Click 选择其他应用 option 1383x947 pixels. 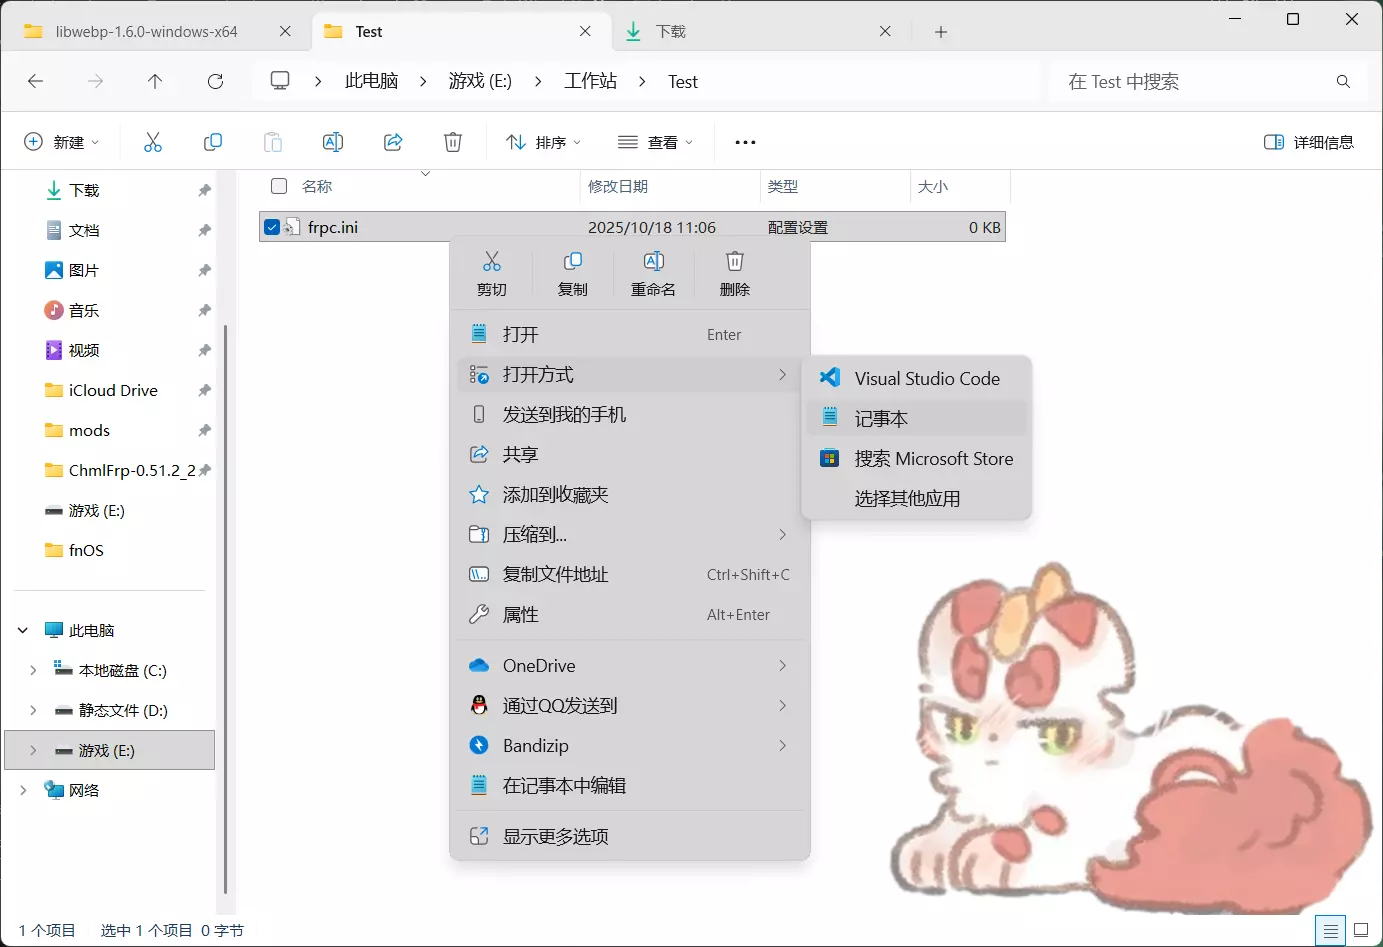(x=916, y=498)
